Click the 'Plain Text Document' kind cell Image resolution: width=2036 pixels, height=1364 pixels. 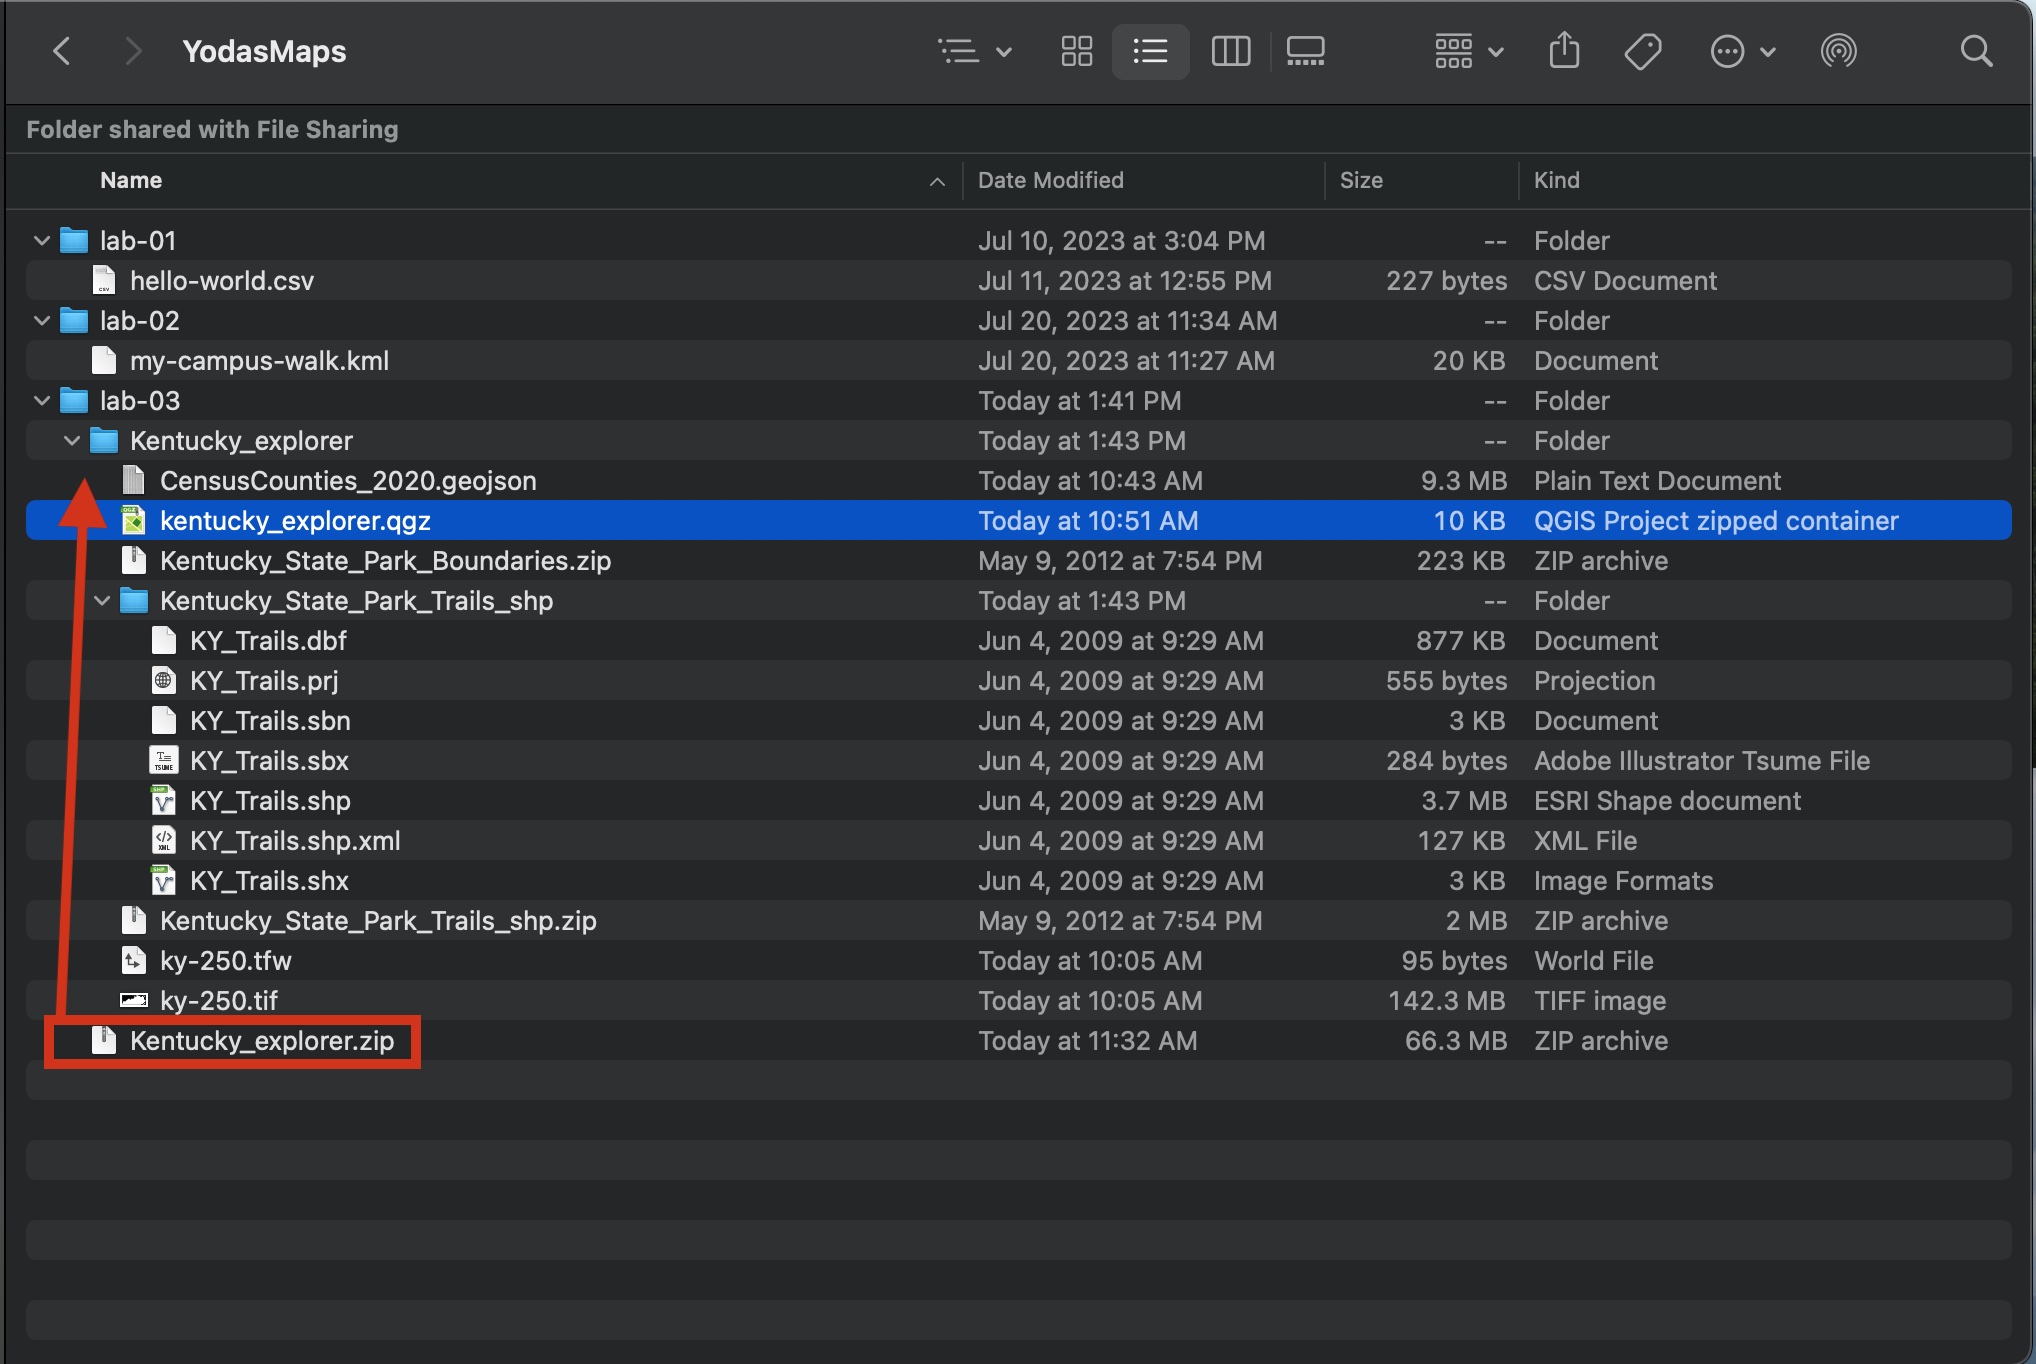pyautogui.click(x=1657, y=481)
